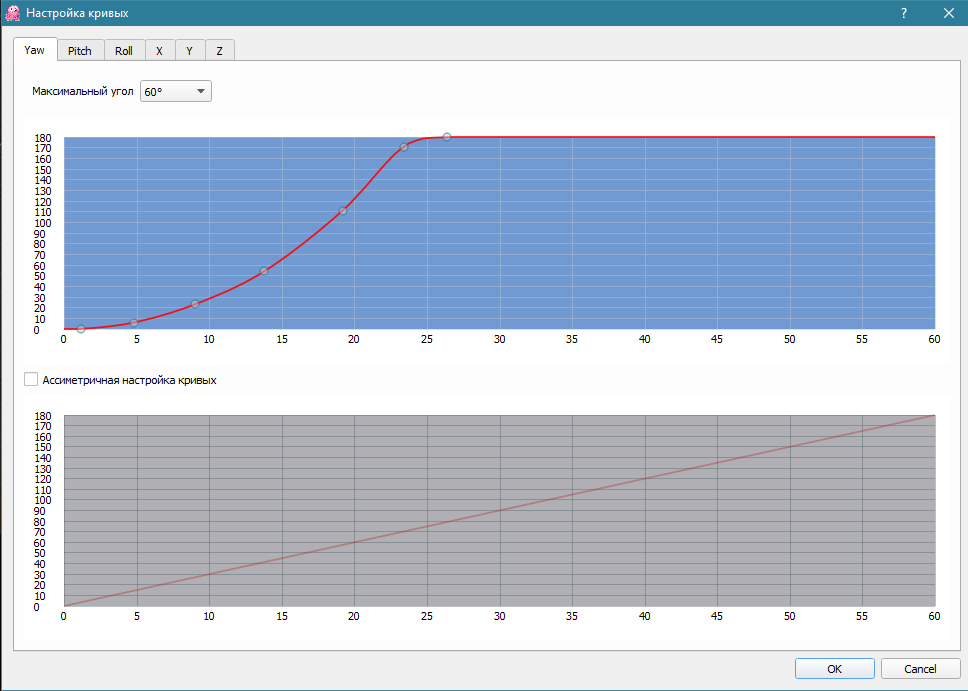This screenshot has height=691, width=968.
Task: Switch to the X axis tab
Action: point(160,51)
